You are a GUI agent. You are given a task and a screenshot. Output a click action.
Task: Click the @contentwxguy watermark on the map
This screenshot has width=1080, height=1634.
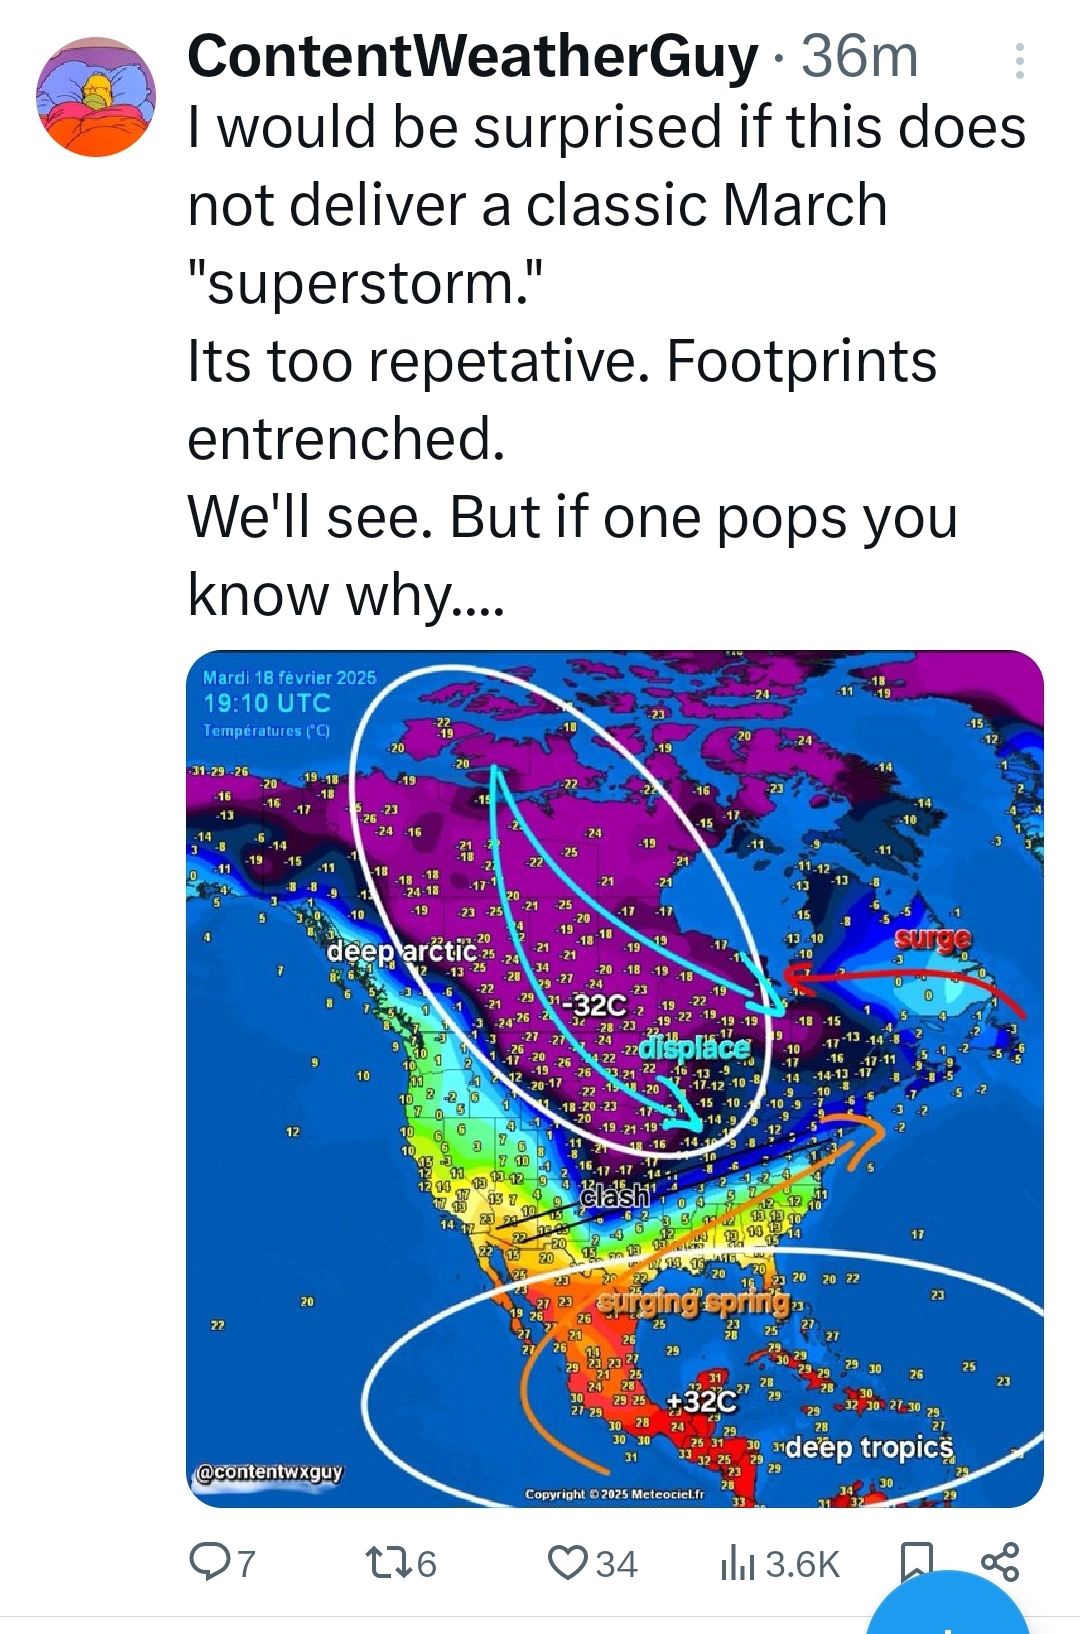(268, 1472)
